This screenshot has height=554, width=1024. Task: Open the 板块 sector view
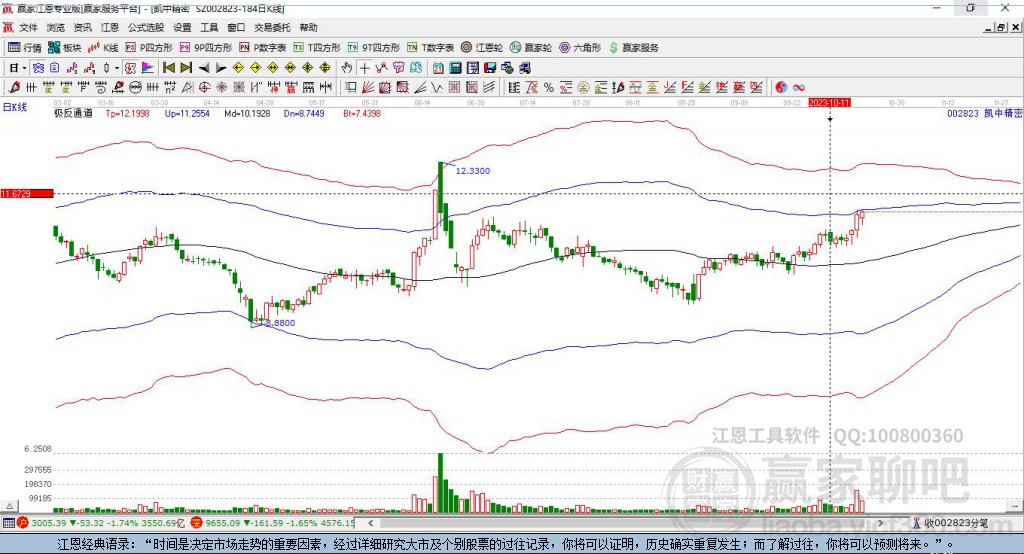[x=64, y=48]
